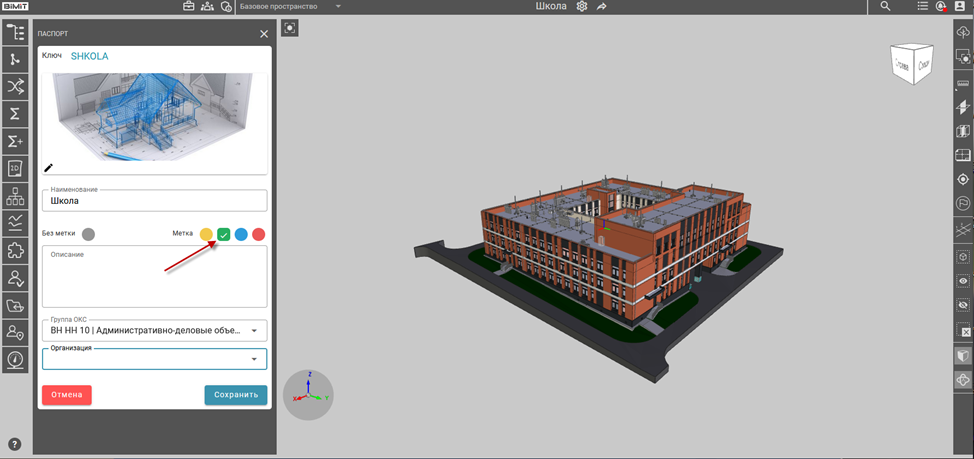This screenshot has width=974, height=459.
Task: Toggle the eye visibility icon in right toolbar
Action: tap(963, 281)
